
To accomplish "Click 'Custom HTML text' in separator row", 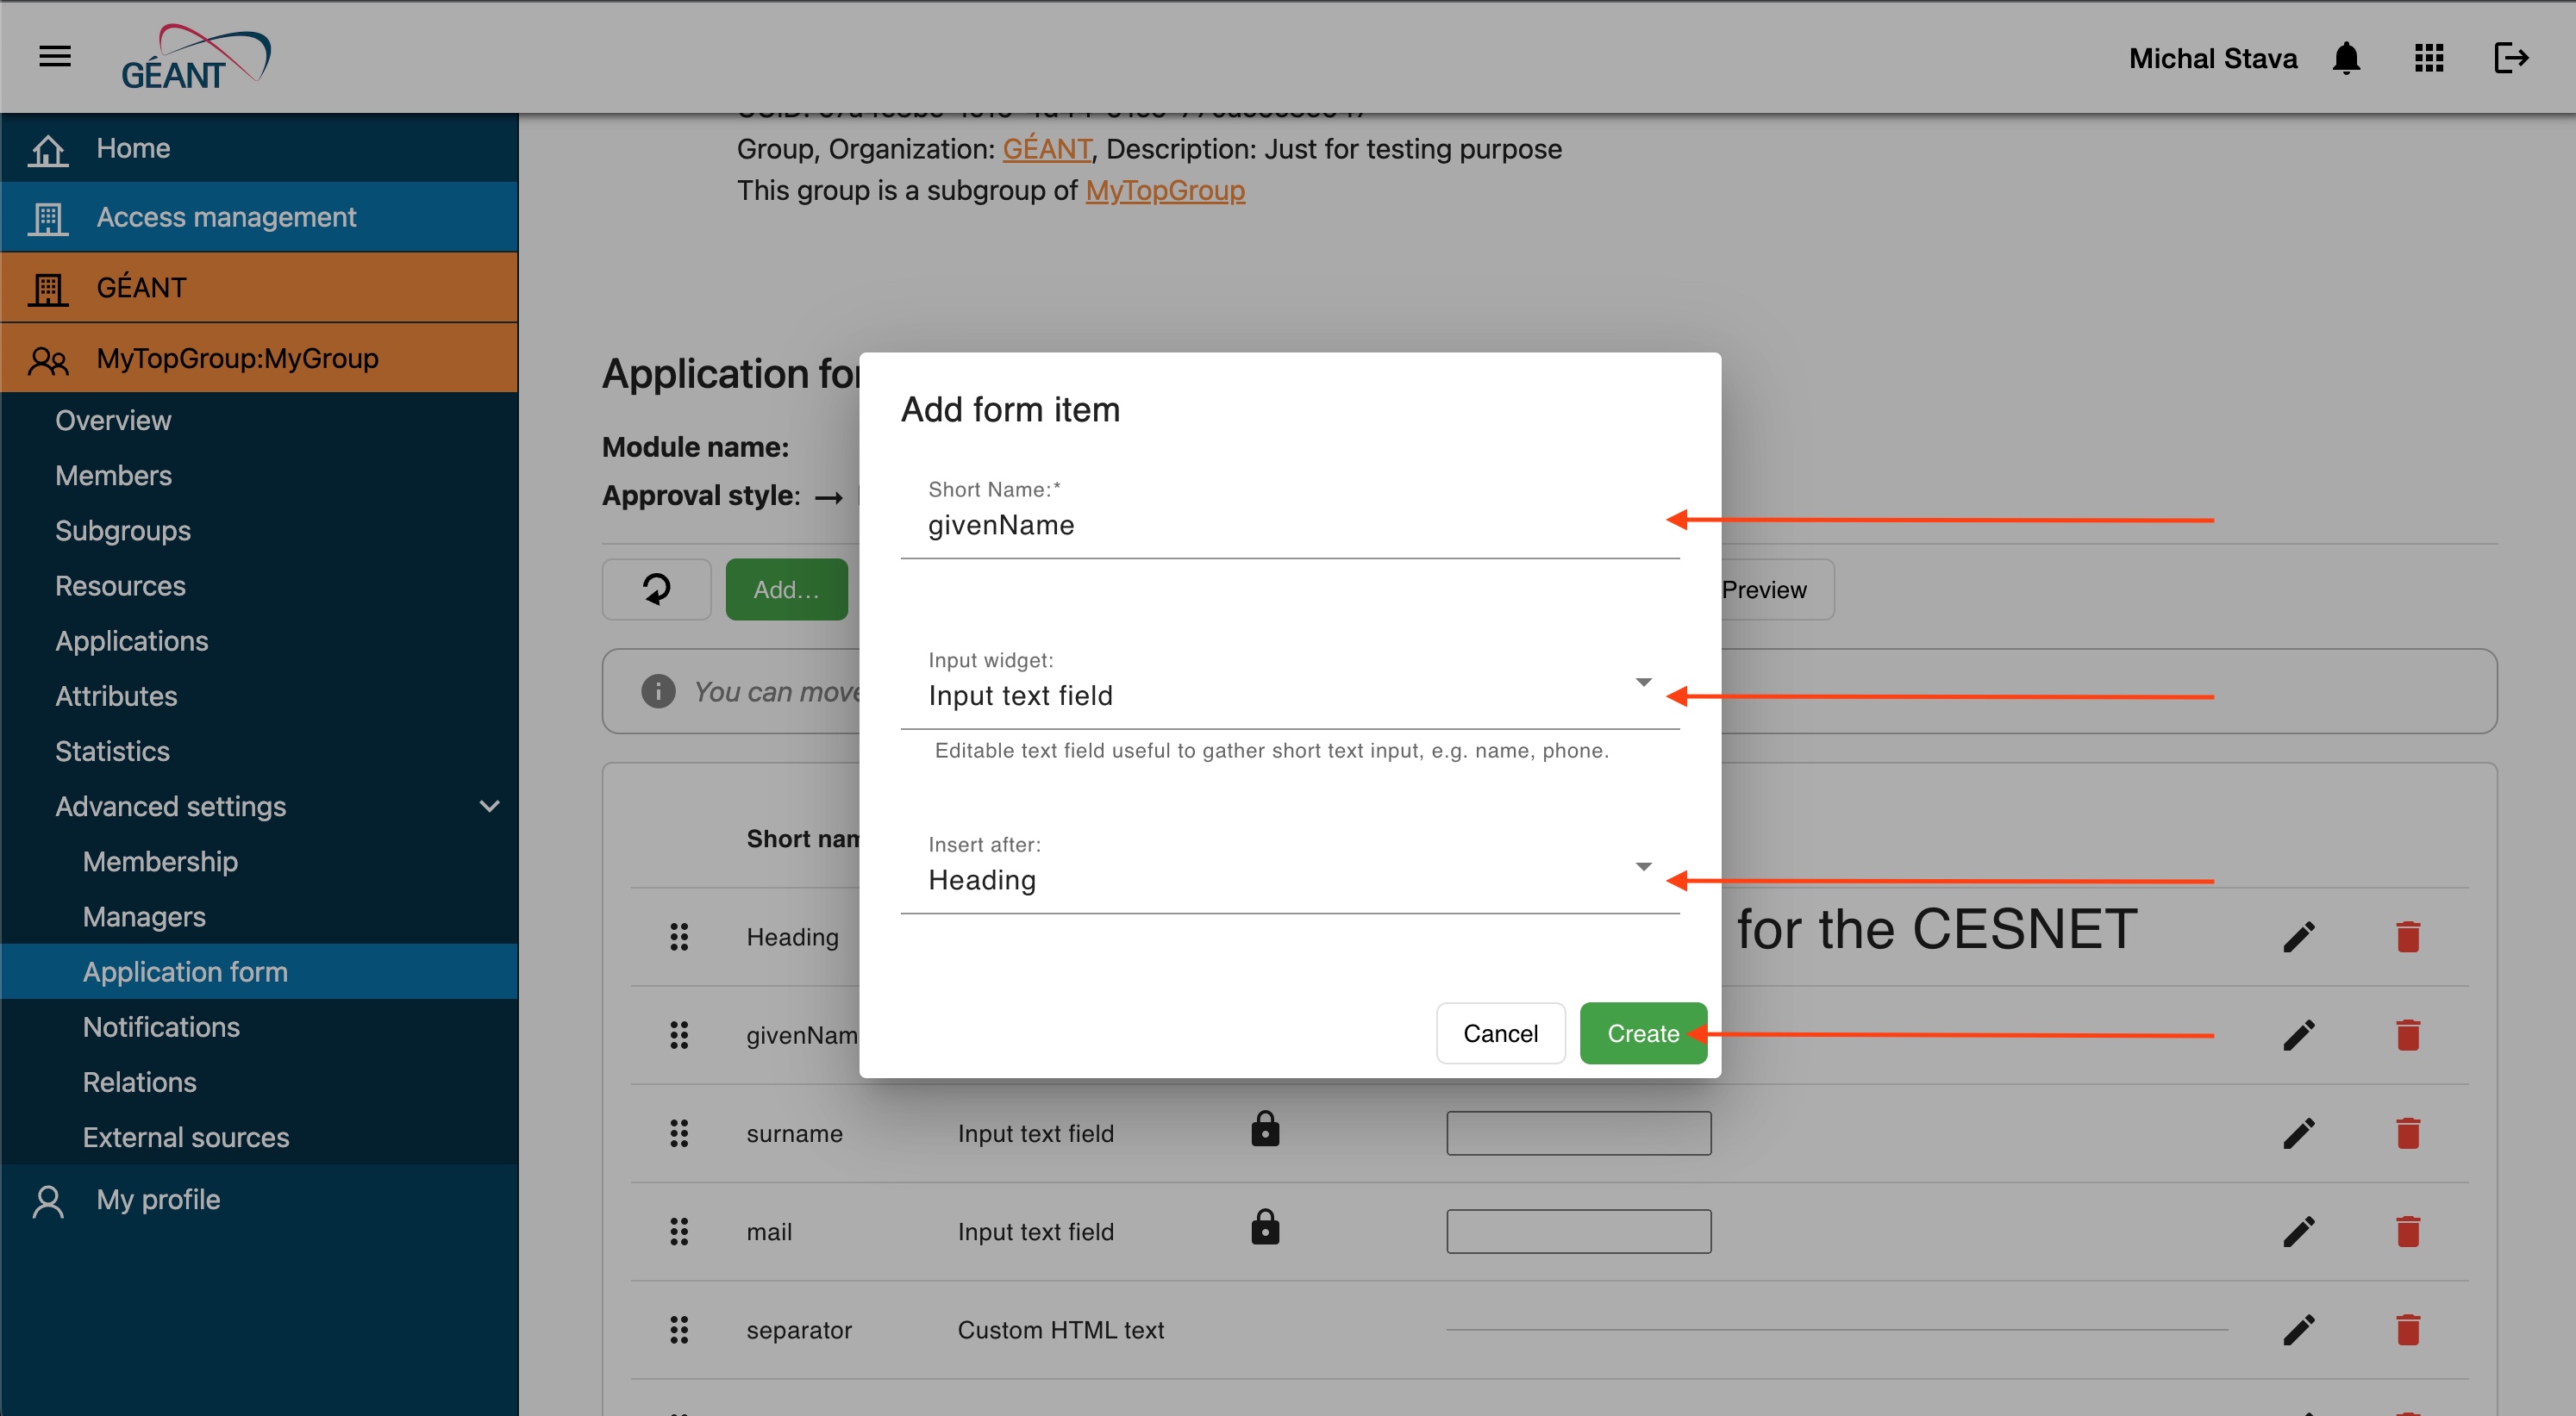I will (1061, 1330).
